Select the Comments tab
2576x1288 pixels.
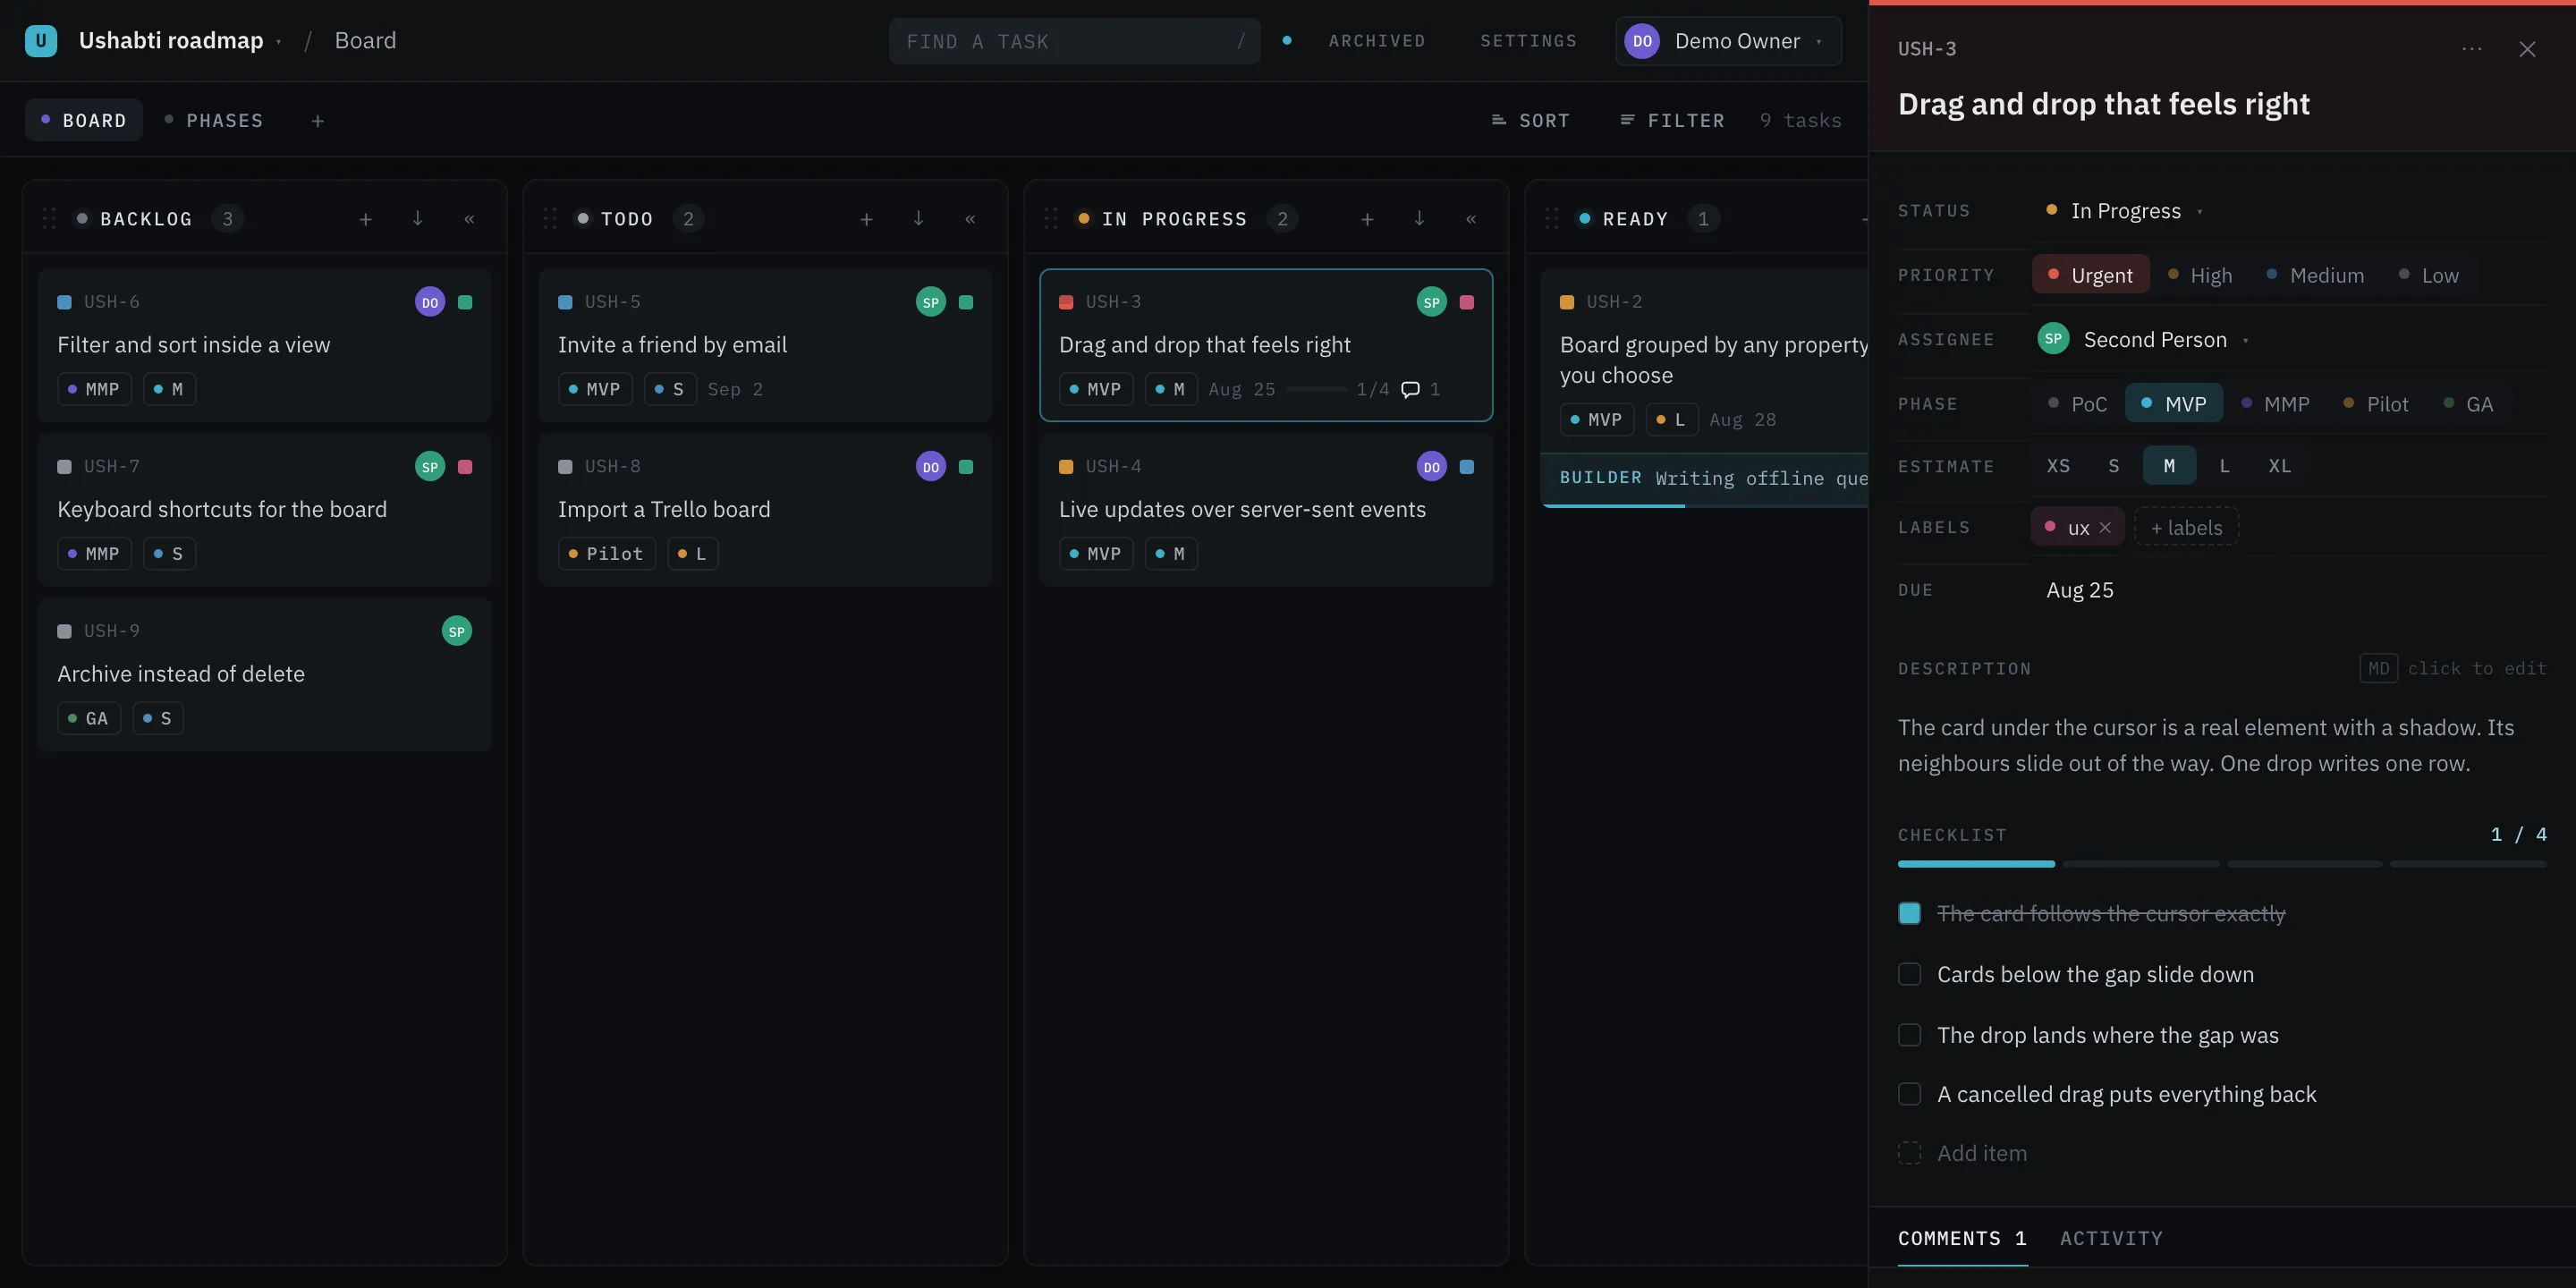pyautogui.click(x=1962, y=1238)
